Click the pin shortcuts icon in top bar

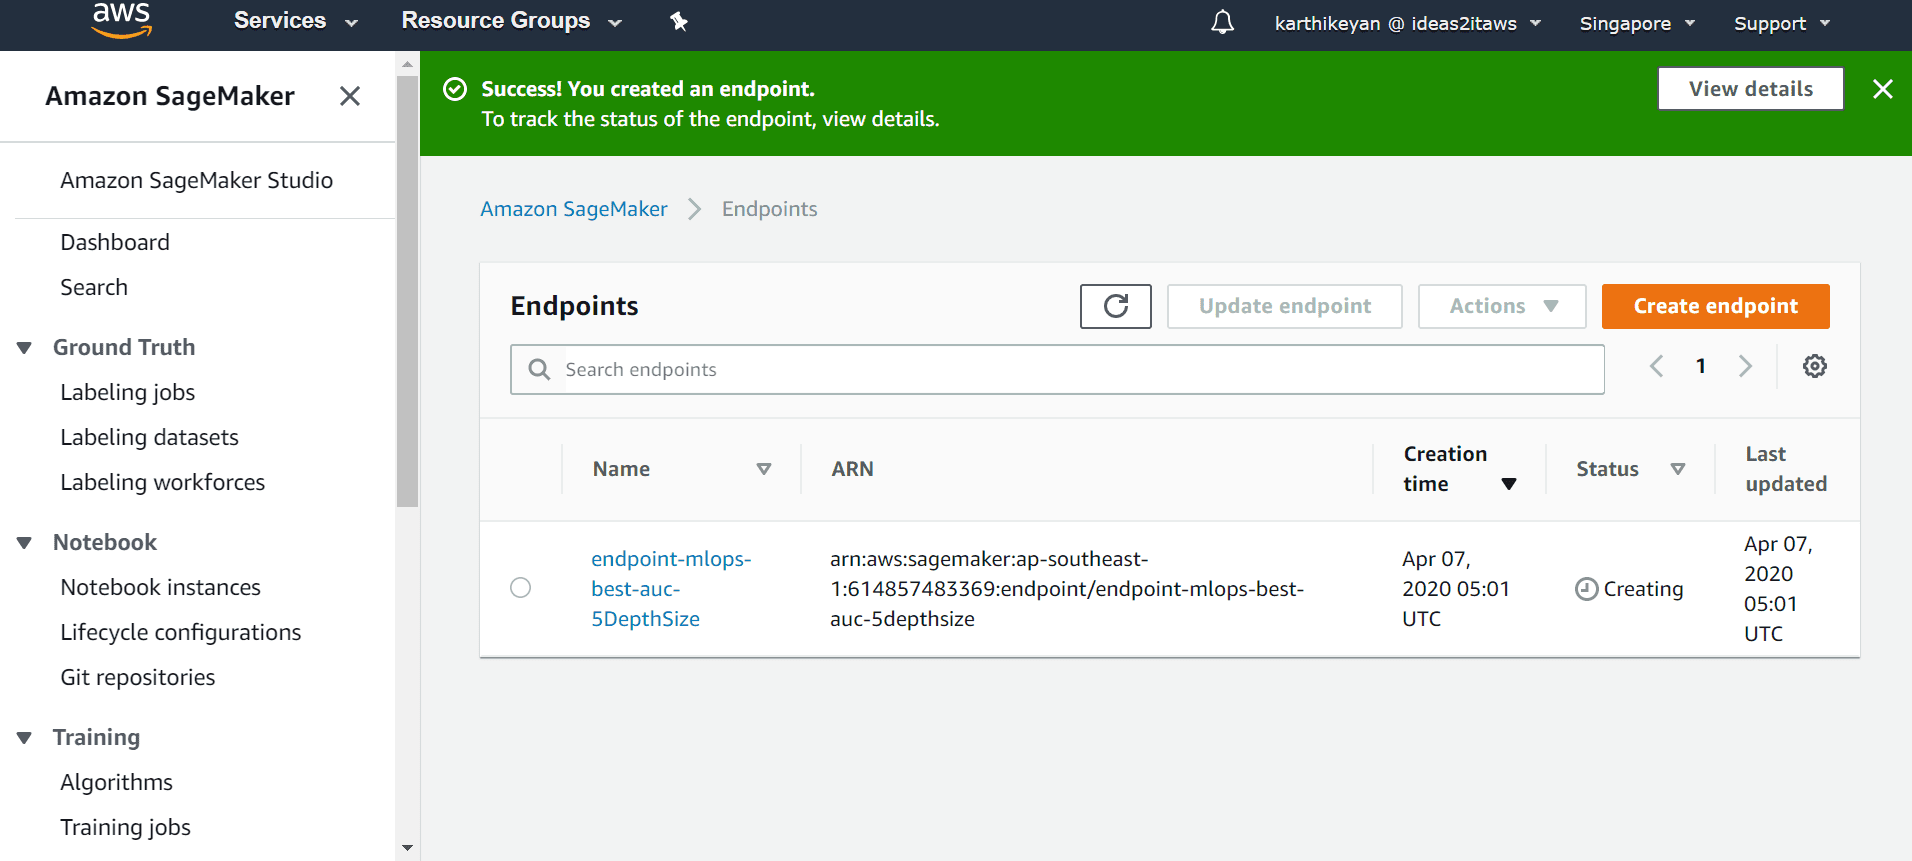pyautogui.click(x=679, y=21)
